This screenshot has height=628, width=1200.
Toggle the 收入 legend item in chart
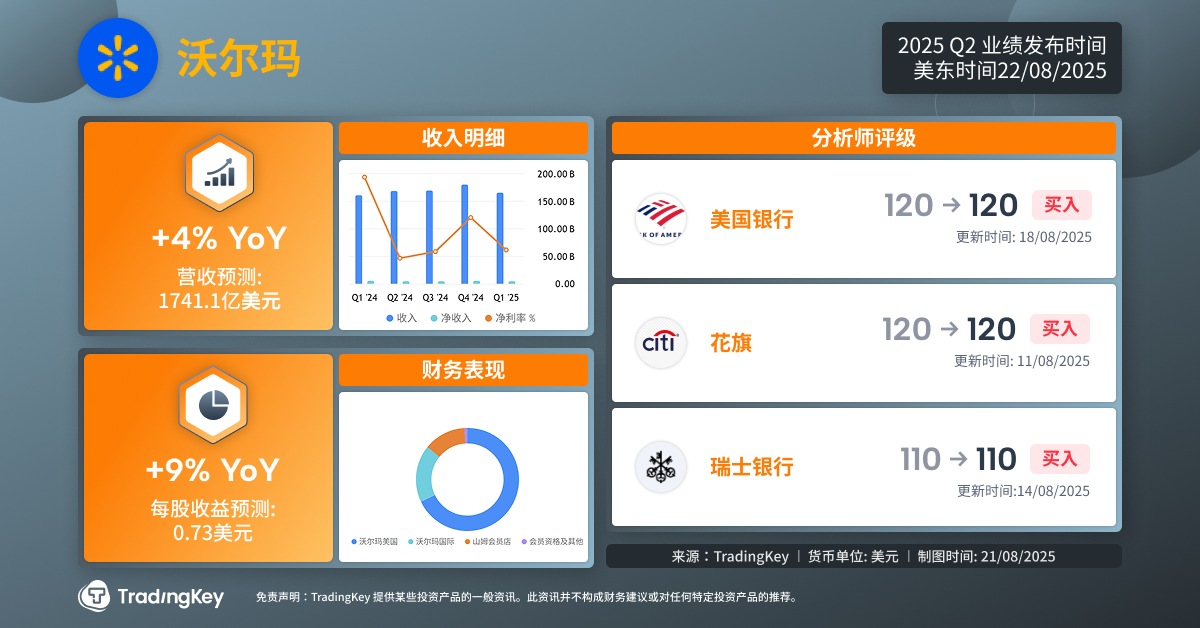point(402,317)
